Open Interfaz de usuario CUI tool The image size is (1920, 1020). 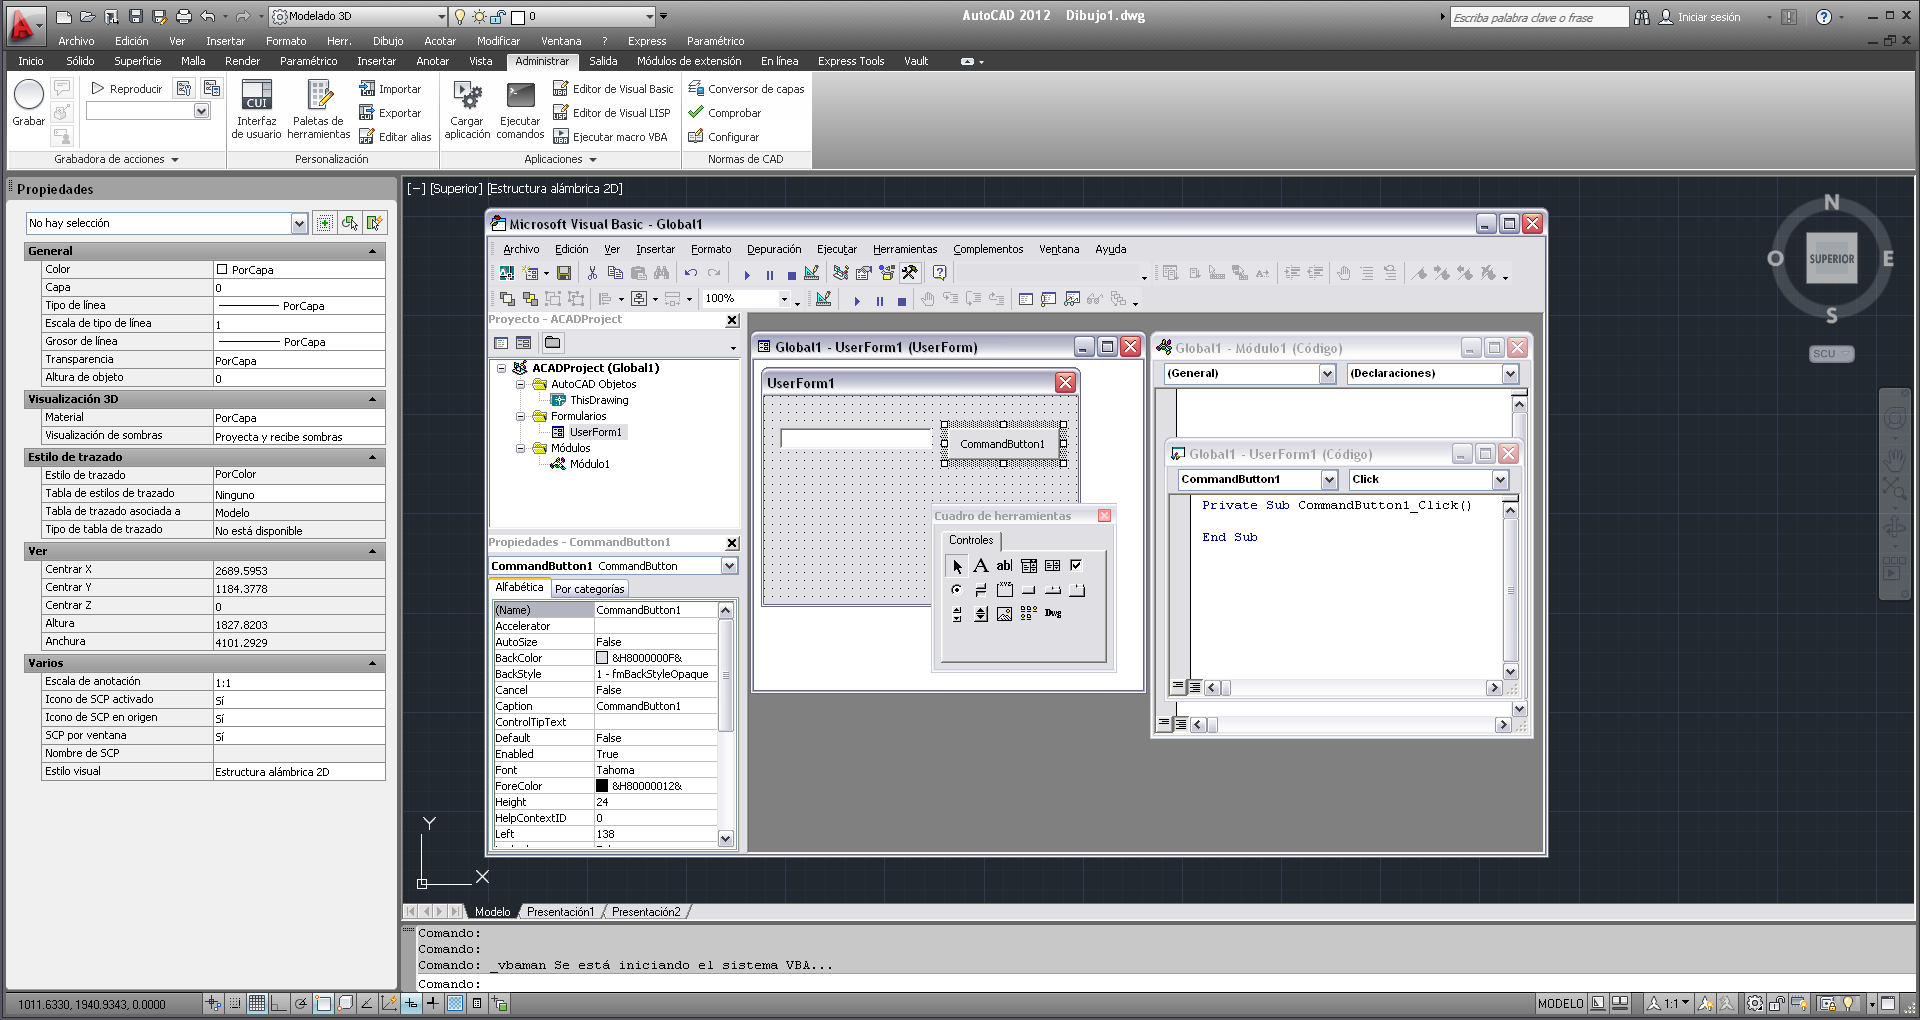tap(257, 109)
